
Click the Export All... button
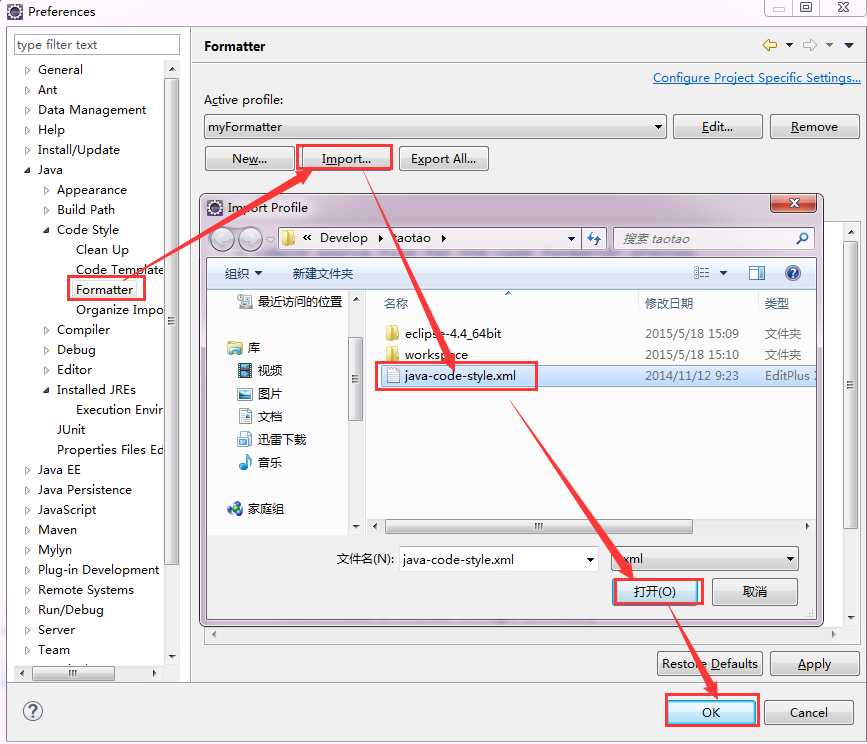pyautogui.click(x=443, y=159)
